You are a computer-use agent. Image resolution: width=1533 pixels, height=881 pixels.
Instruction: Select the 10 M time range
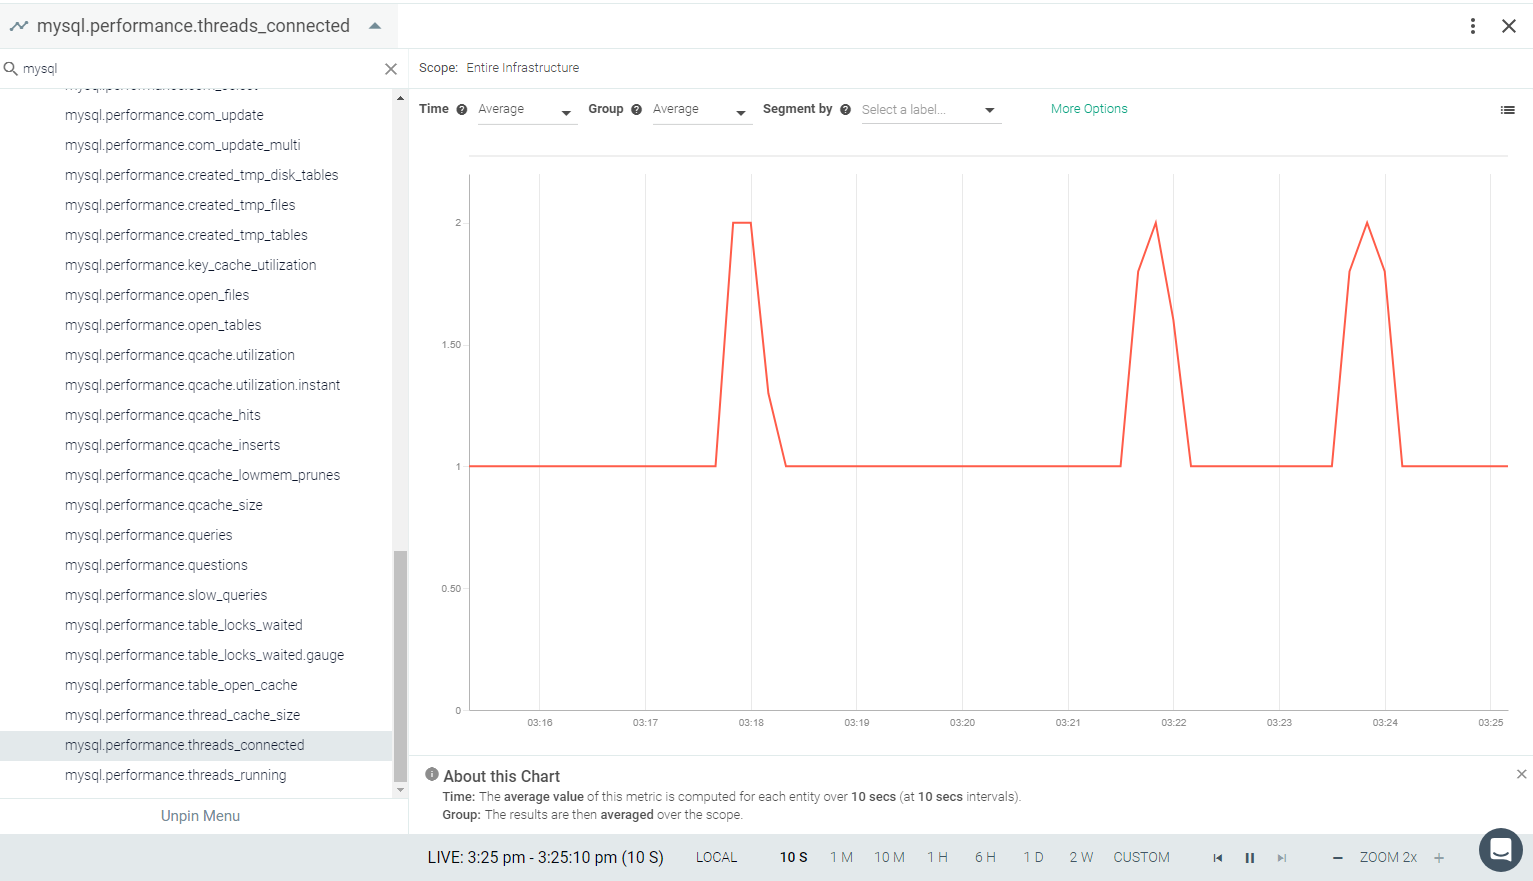click(889, 858)
